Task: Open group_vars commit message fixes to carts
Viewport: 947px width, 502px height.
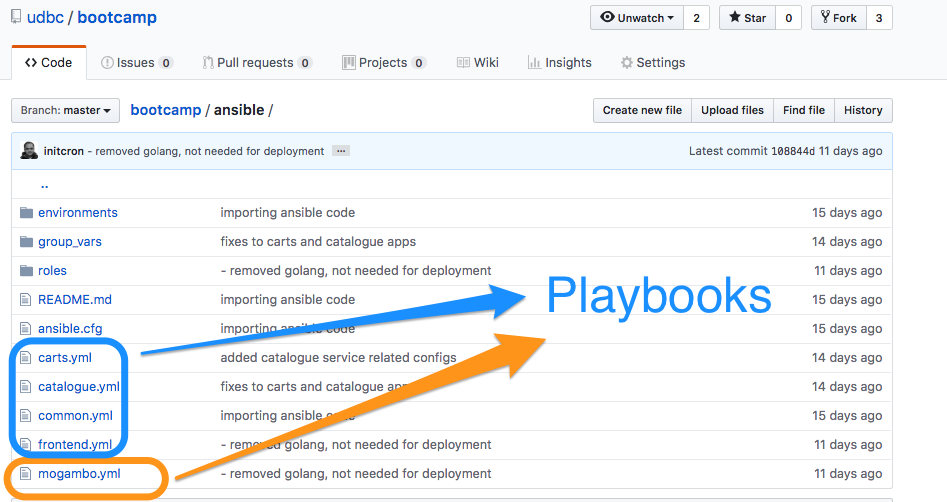Action: [318, 242]
